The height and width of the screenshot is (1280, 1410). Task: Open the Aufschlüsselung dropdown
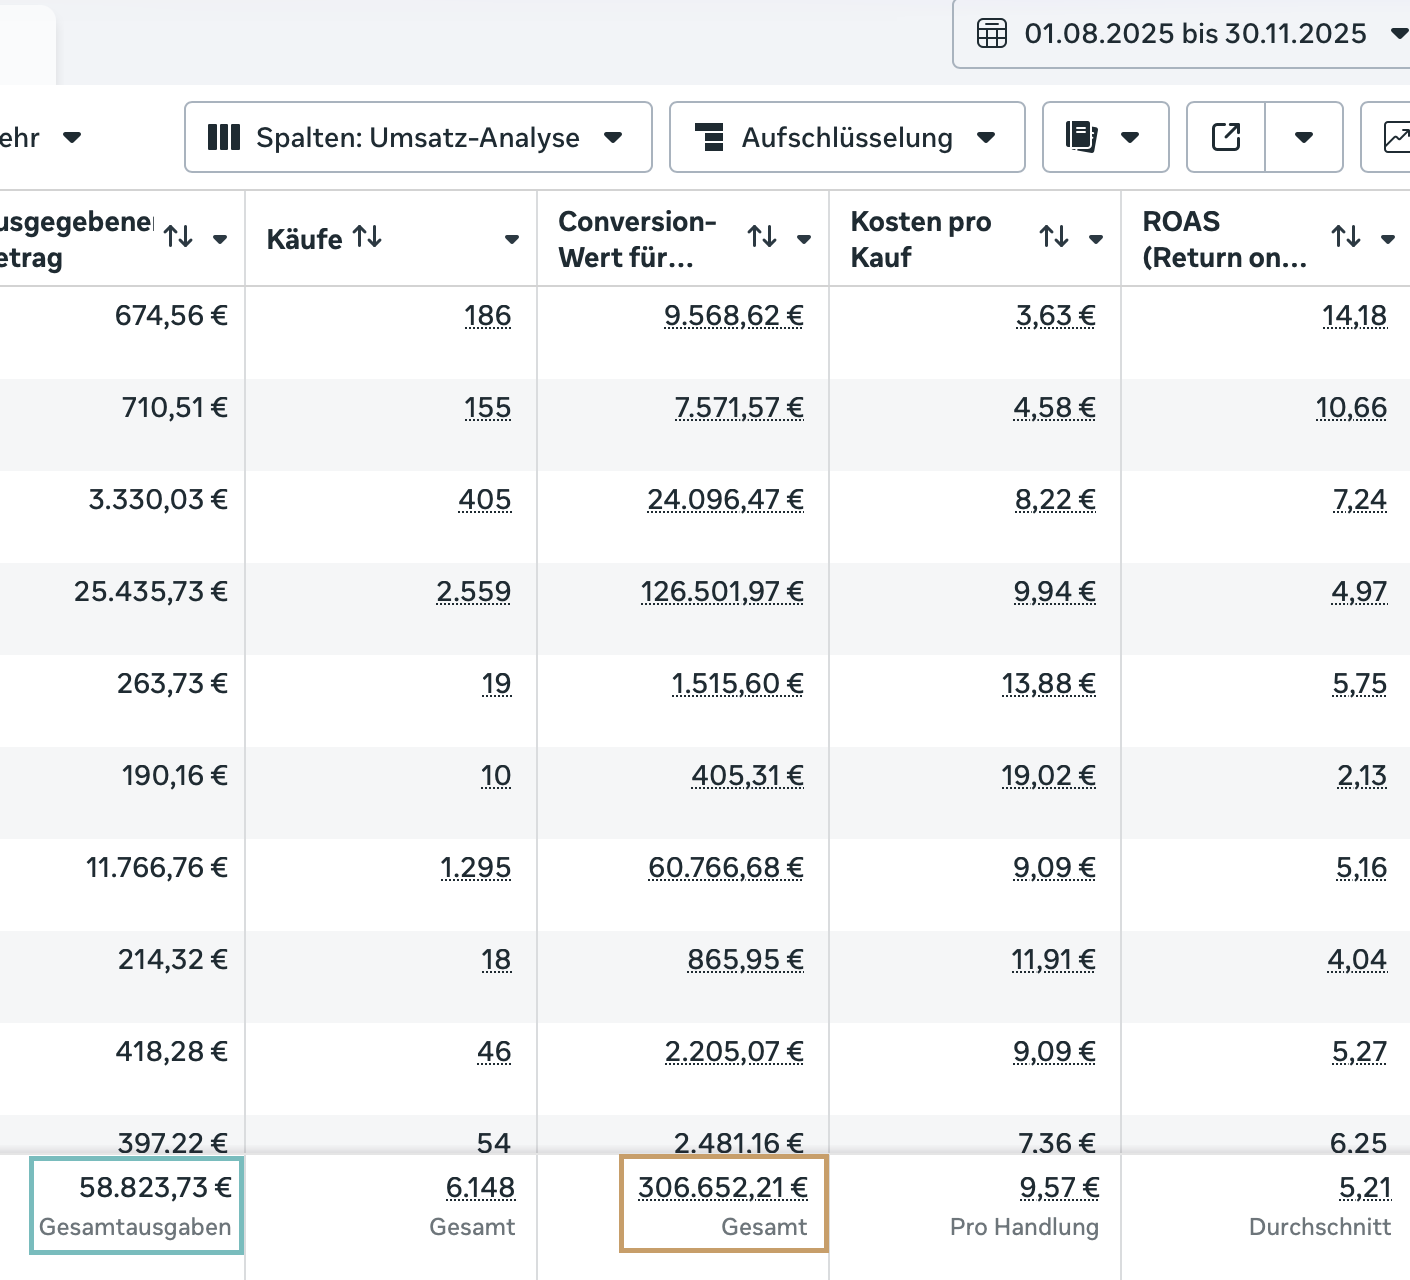846,137
